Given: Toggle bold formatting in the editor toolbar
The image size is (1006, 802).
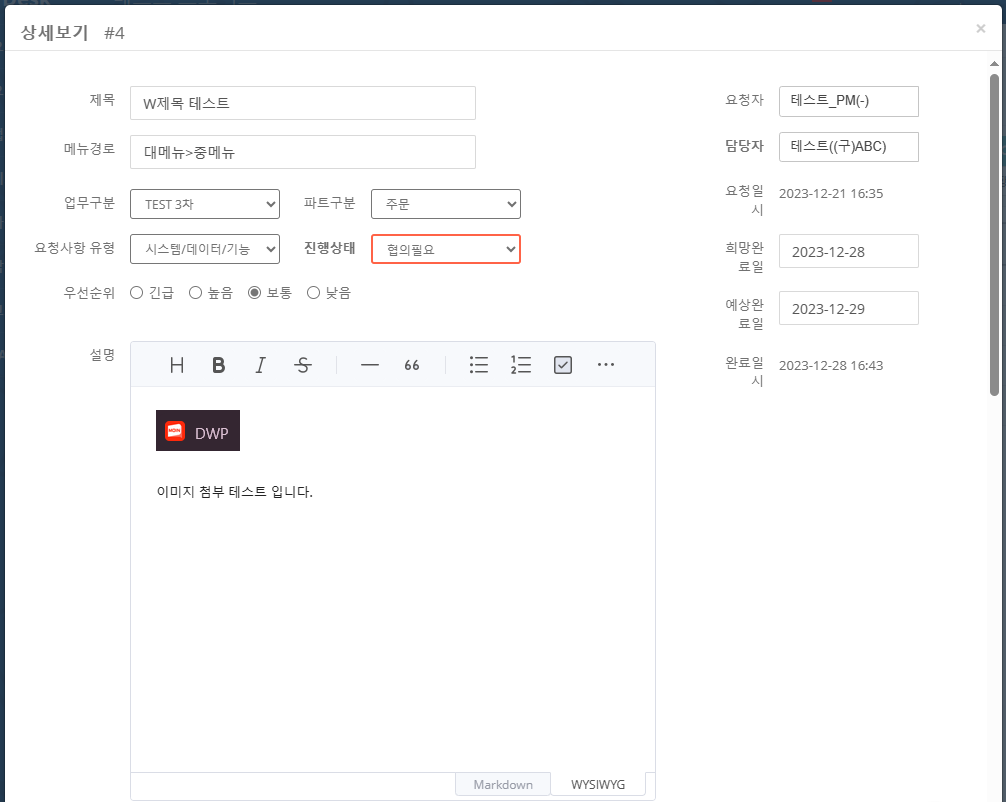Looking at the screenshot, I should click(x=218, y=365).
